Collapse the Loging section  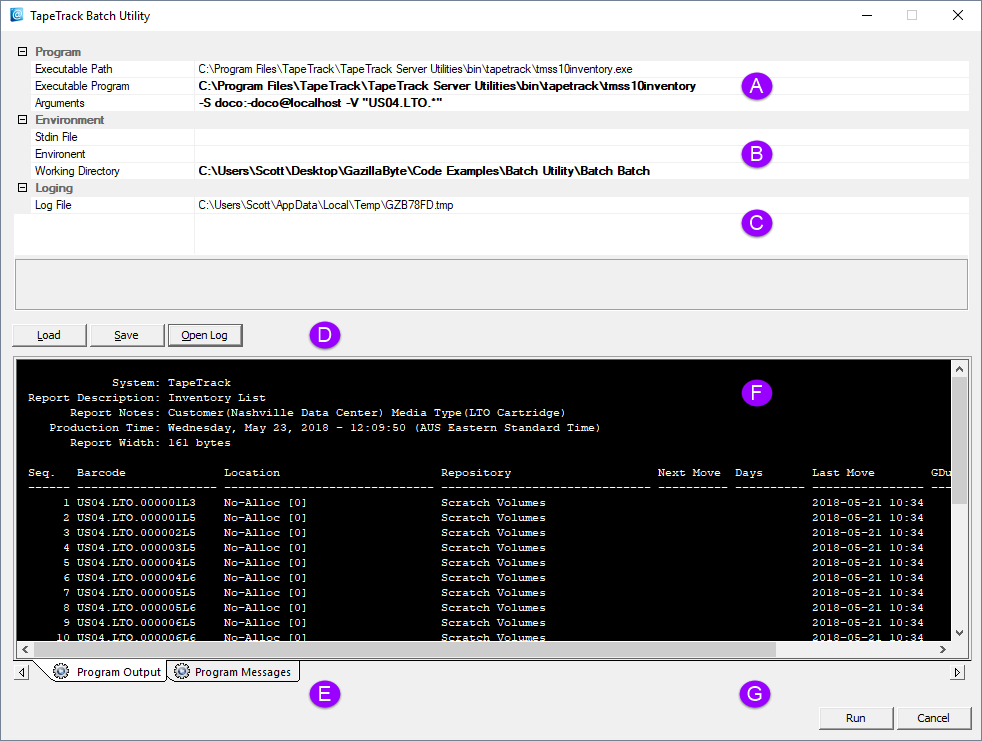click(23, 187)
